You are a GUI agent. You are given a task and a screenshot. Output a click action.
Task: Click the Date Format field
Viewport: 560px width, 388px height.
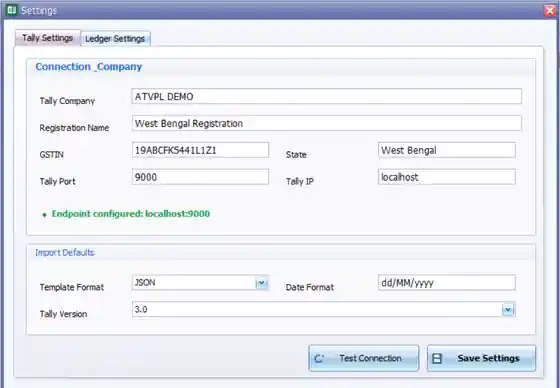[x=446, y=283]
